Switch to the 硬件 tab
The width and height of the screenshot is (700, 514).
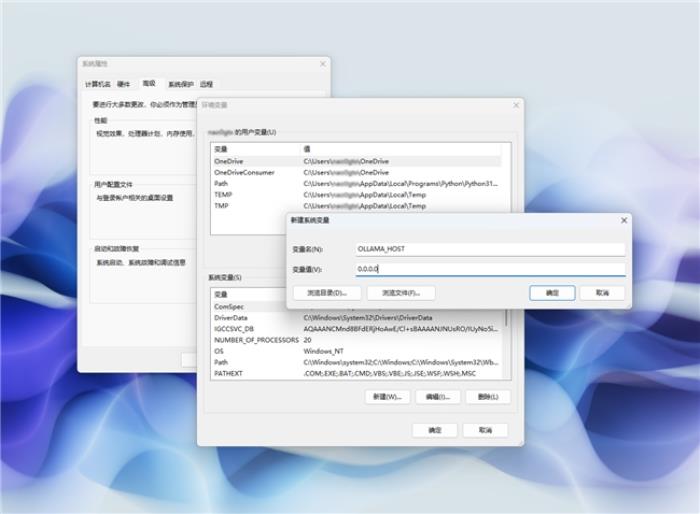(123, 84)
